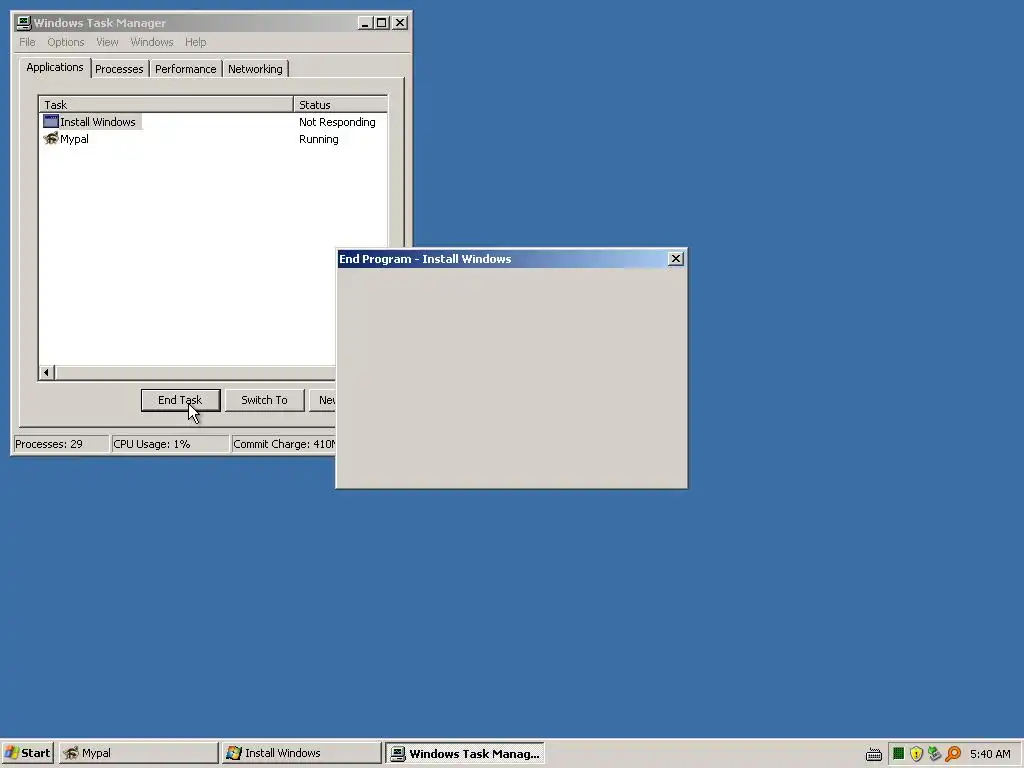Click the Running status cell
The image size is (1024, 768).
(319, 138)
